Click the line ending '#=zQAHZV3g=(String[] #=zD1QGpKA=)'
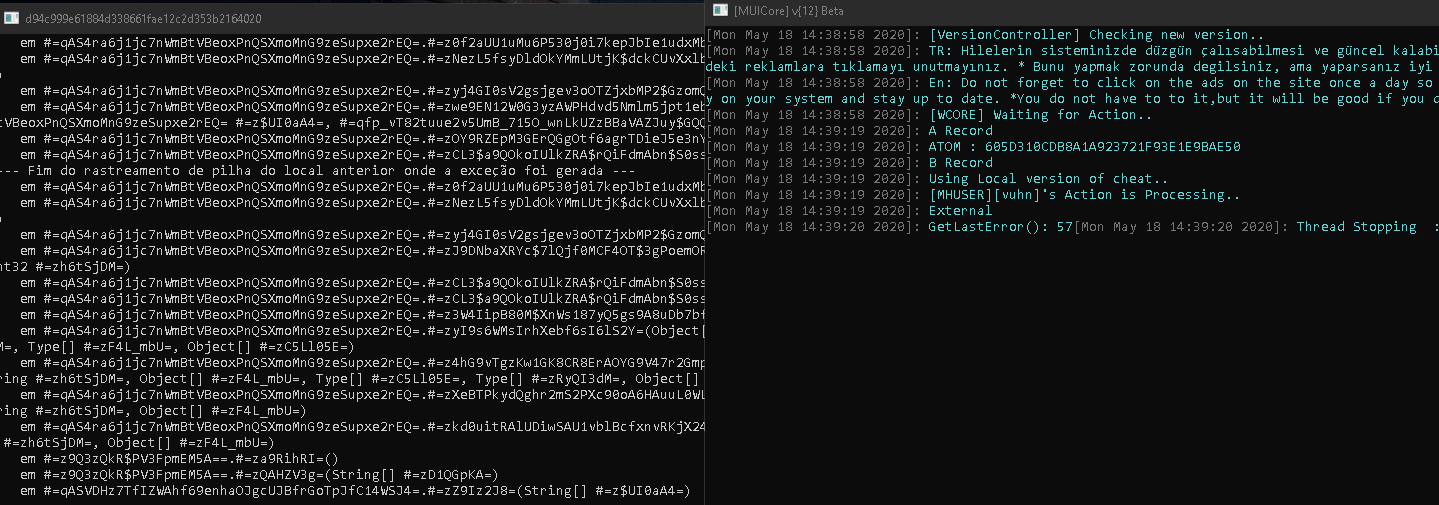The width and height of the screenshot is (1439, 505). [259, 474]
